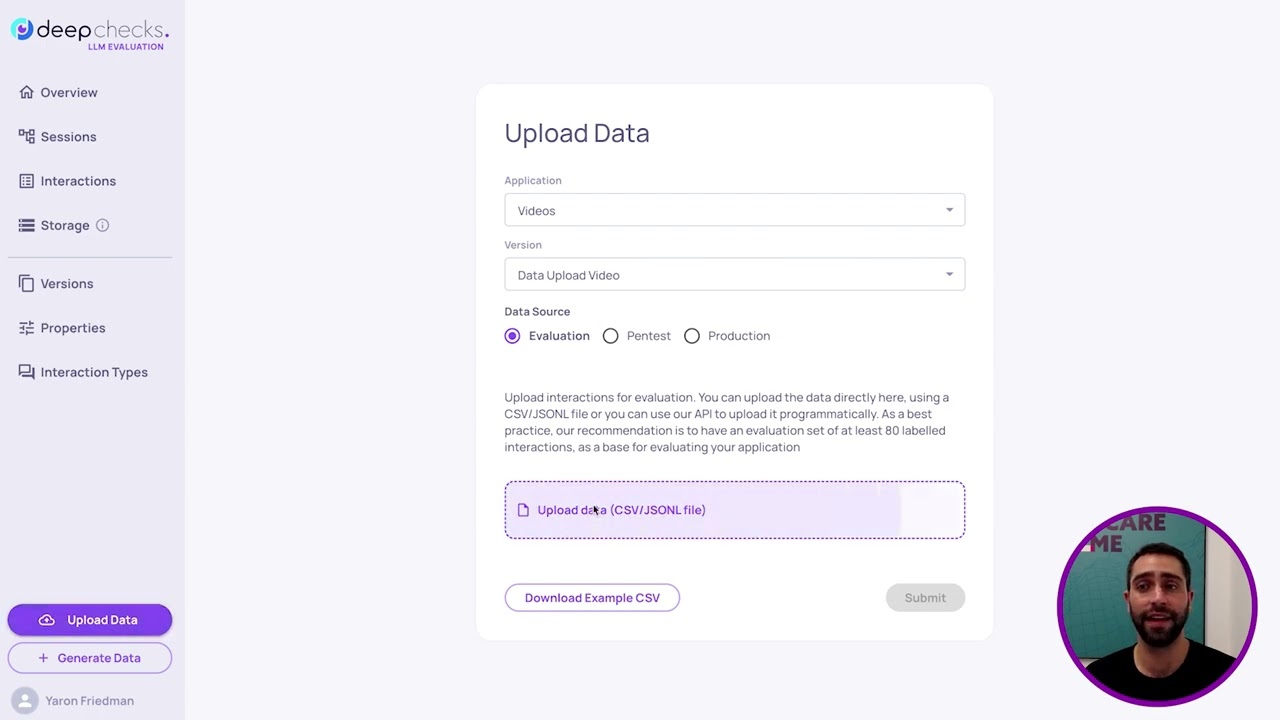
Task: Open Sessions from the sidebar icon
Action: click(x=26, y=136)
